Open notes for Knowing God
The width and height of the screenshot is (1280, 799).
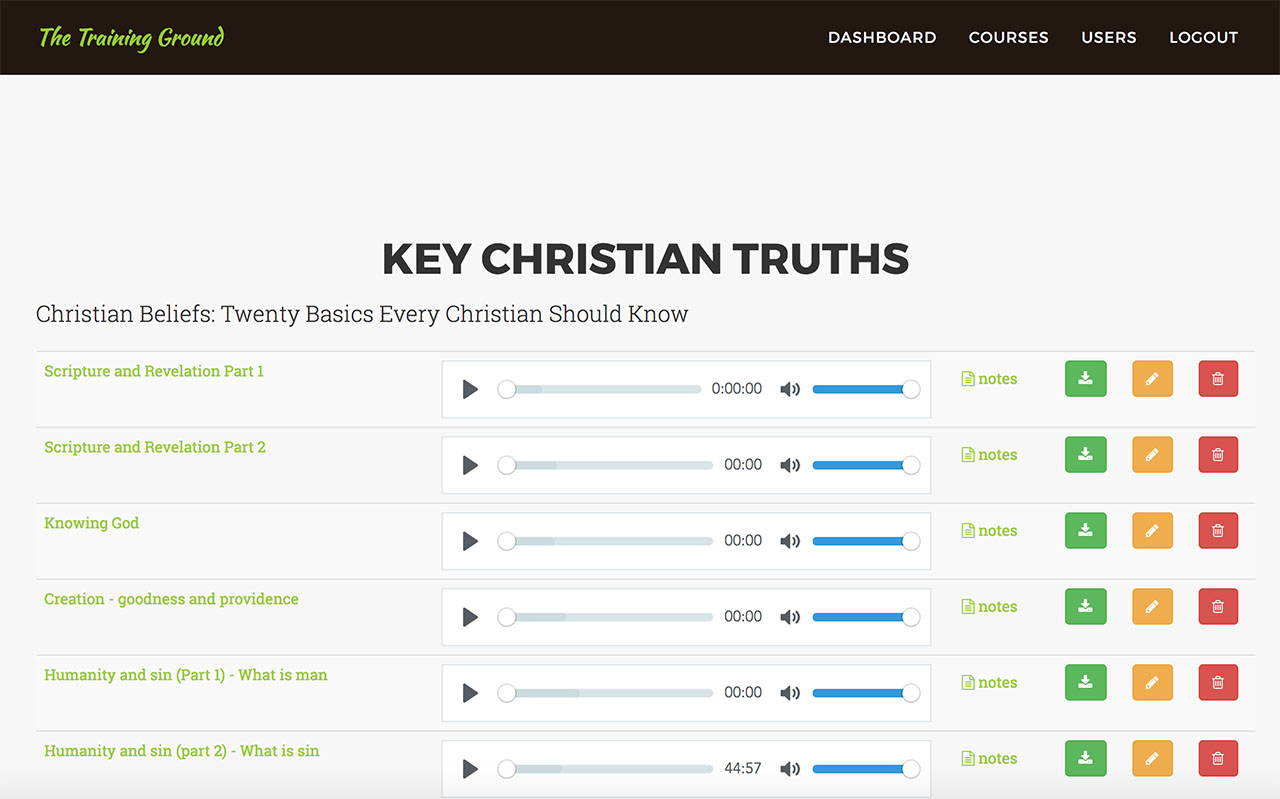coord(989,531)
